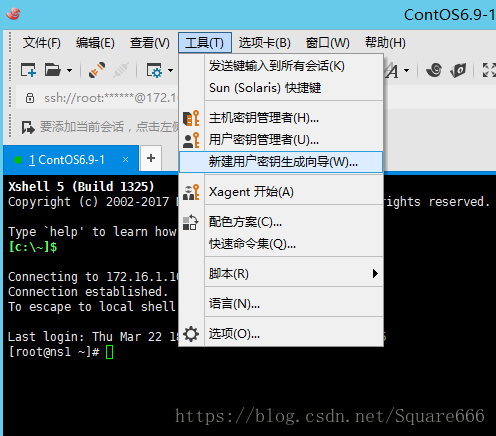Click the green status dot on session tab
Image resolution: width=496 pixels, height=436 pixels.
[18, 160]
